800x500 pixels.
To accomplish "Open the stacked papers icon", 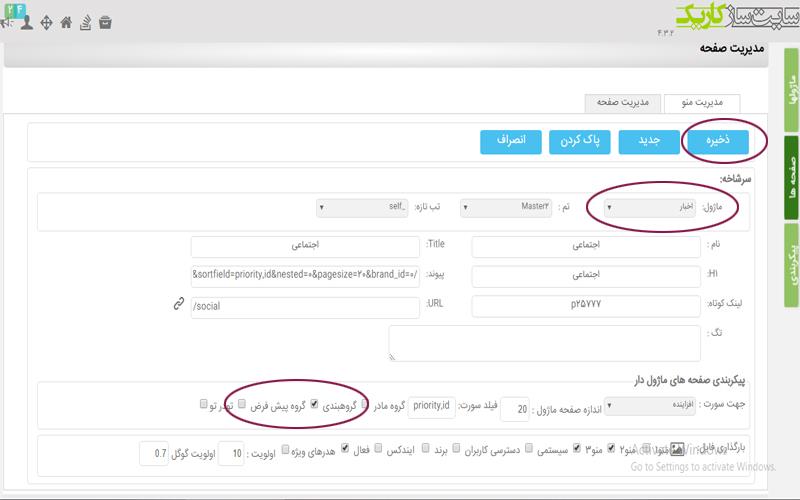I will point(85,22).
